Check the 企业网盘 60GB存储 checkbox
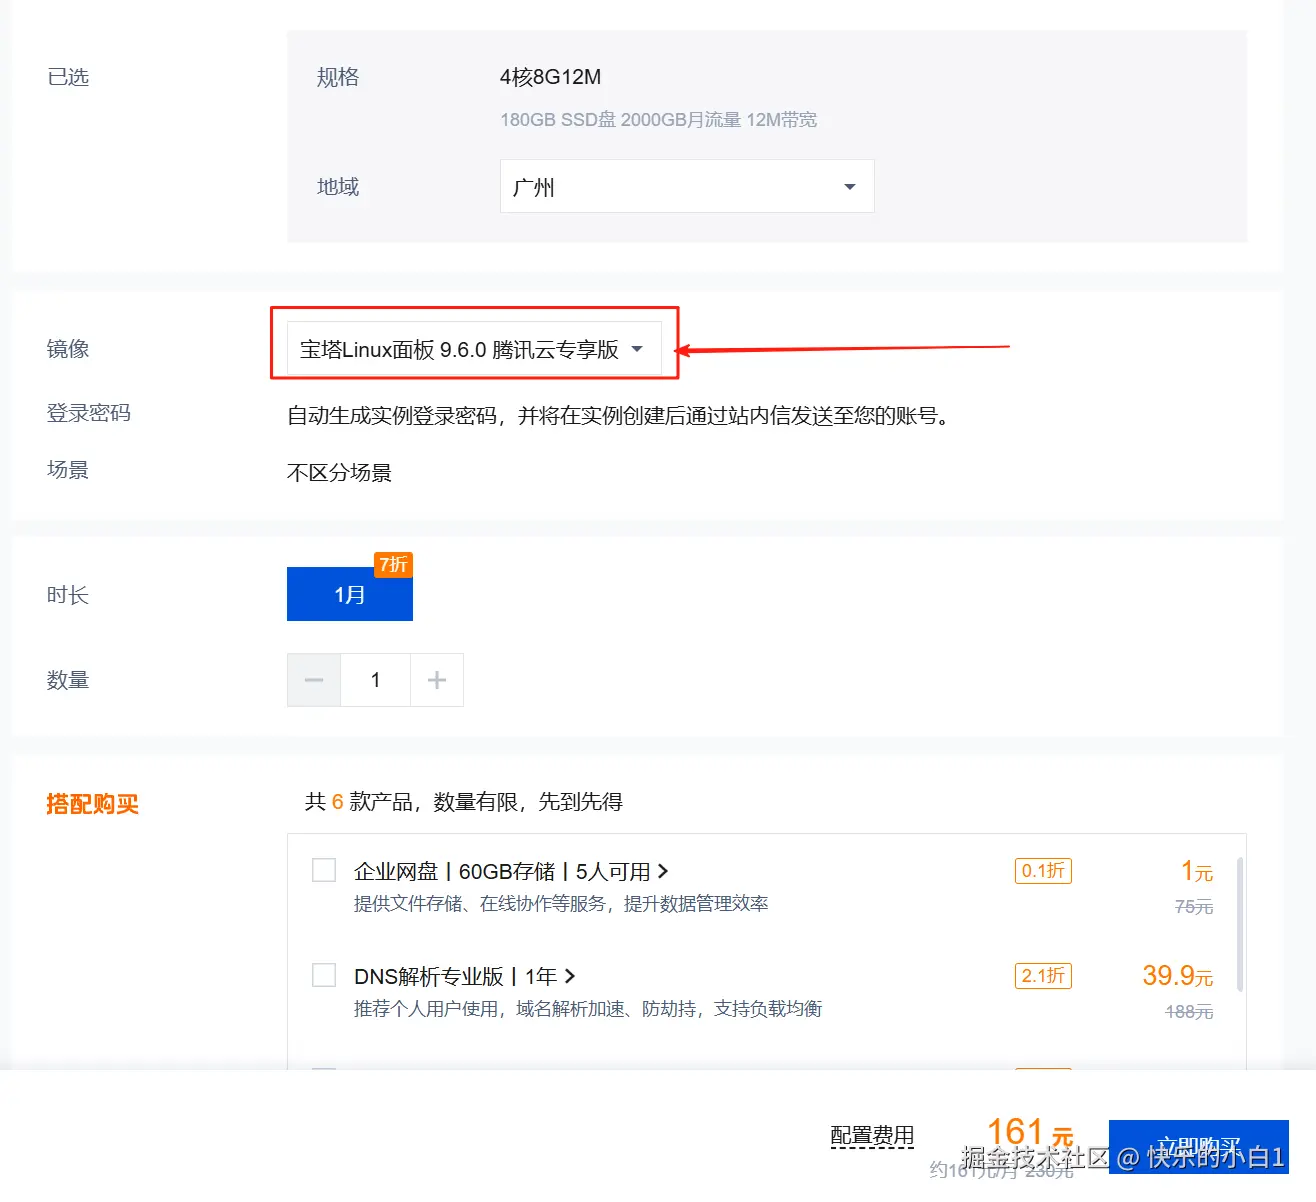Viewport: 1316px width, 1202px height. (324, 870)
